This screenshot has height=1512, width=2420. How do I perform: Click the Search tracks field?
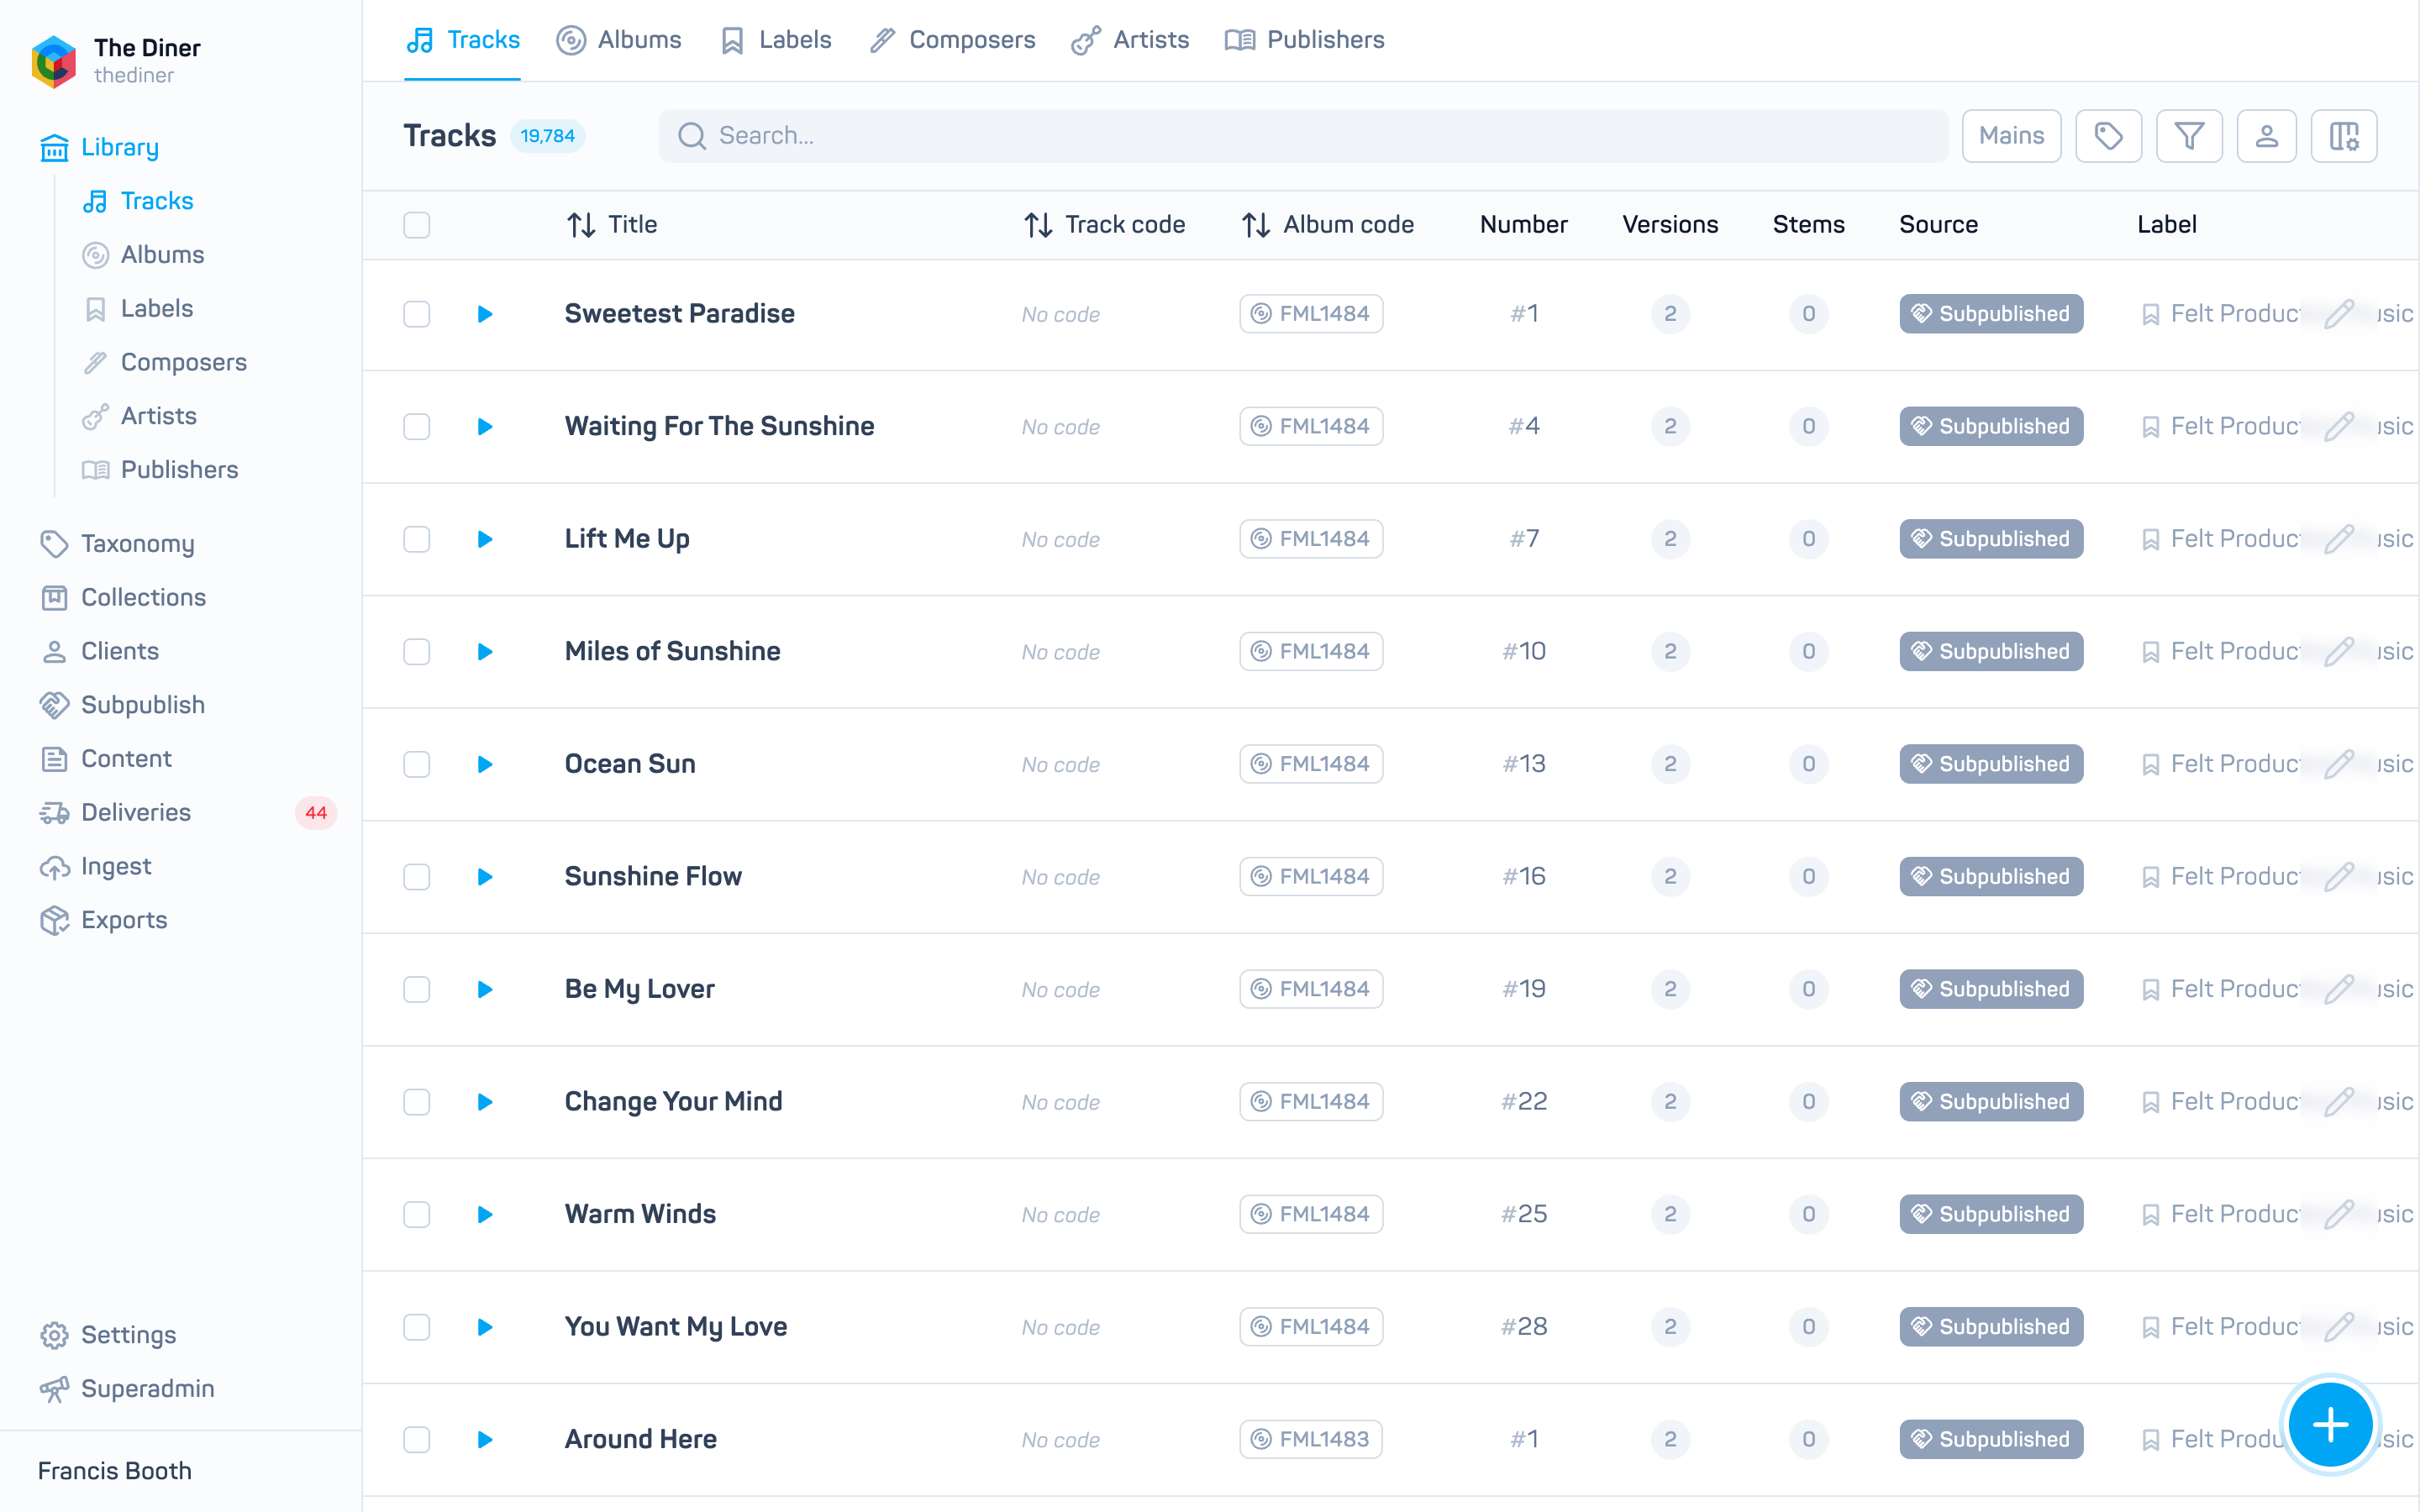point(1302,136)
